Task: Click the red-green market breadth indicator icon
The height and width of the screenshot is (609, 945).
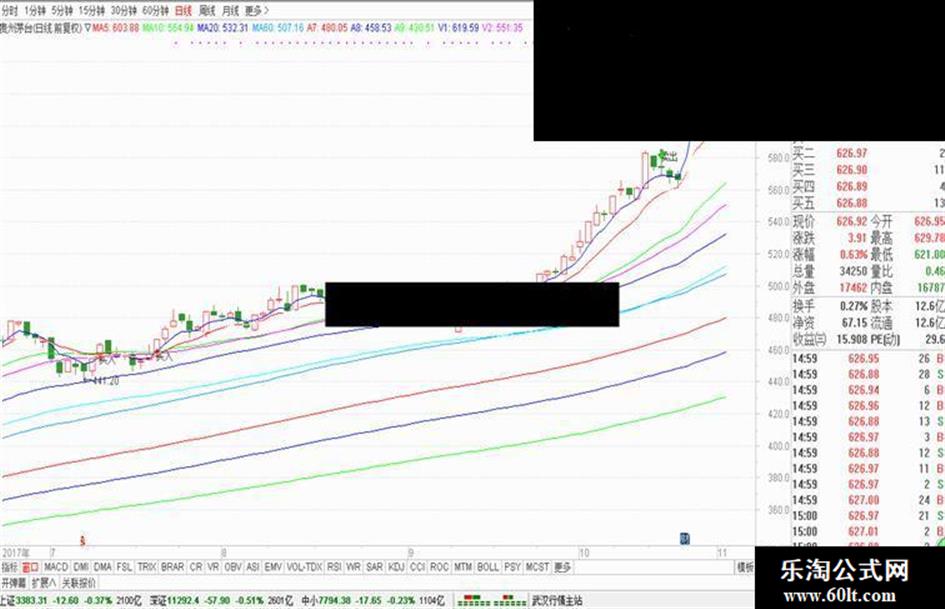Action: pyautogui.click(x=491, y=601)
